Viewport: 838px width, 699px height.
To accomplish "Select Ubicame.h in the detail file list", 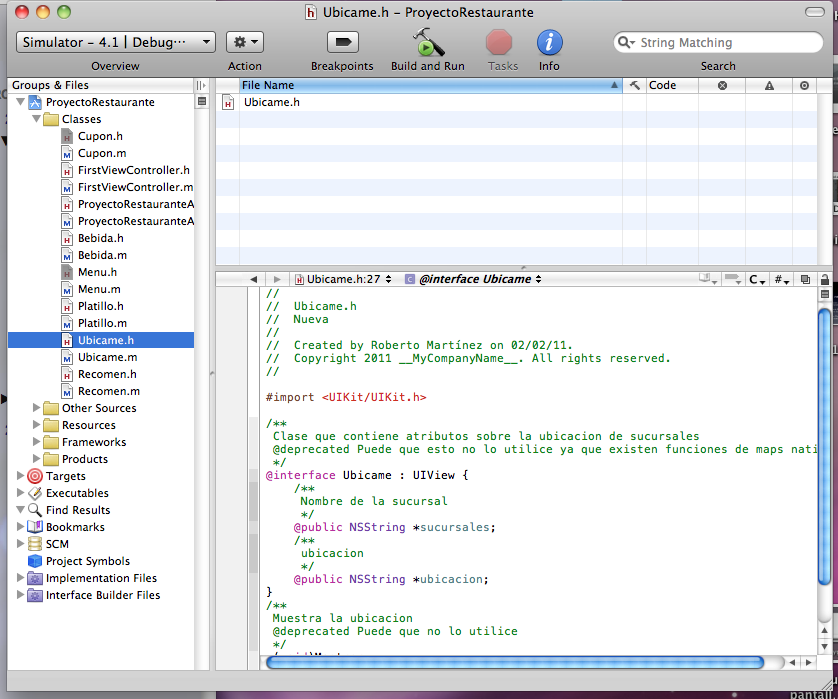I will (x=271, y=102).
